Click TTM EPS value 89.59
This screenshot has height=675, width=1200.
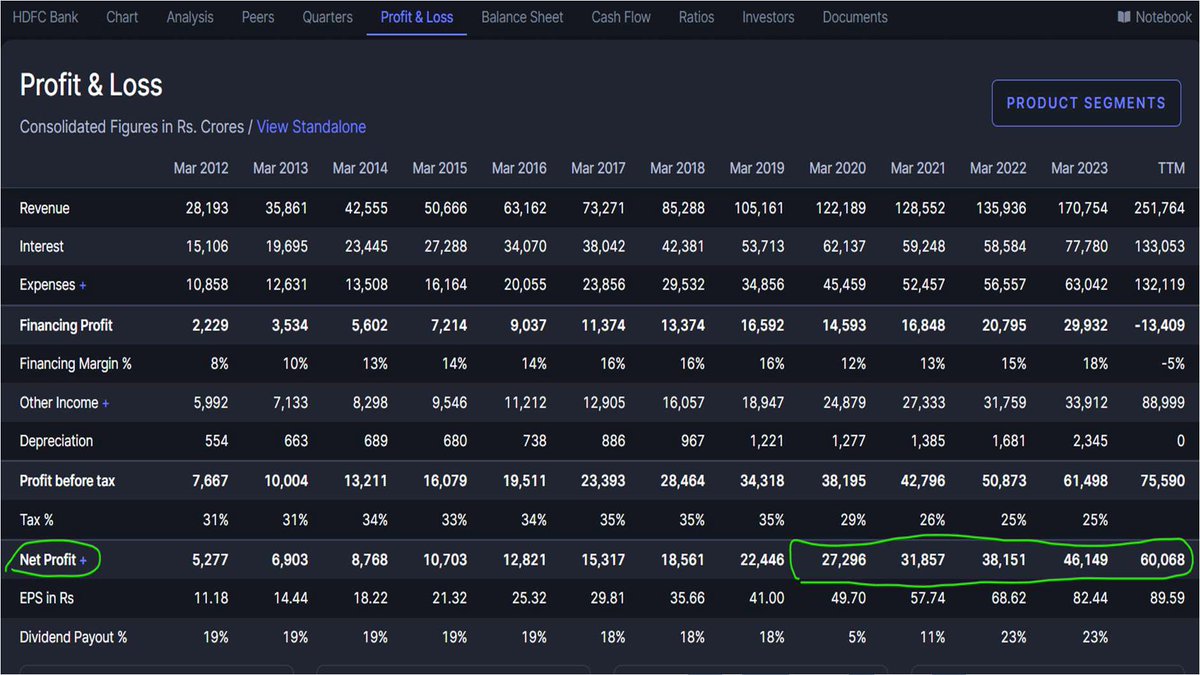[x=1167, y=598]
